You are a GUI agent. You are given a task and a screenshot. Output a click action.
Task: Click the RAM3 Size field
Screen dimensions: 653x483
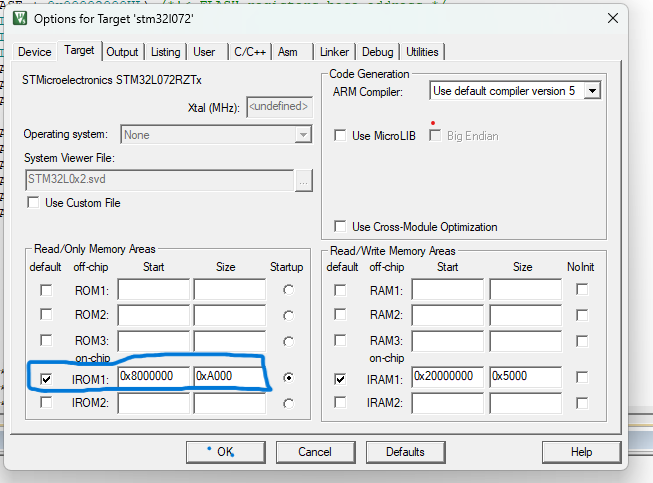tap(526, 341)
